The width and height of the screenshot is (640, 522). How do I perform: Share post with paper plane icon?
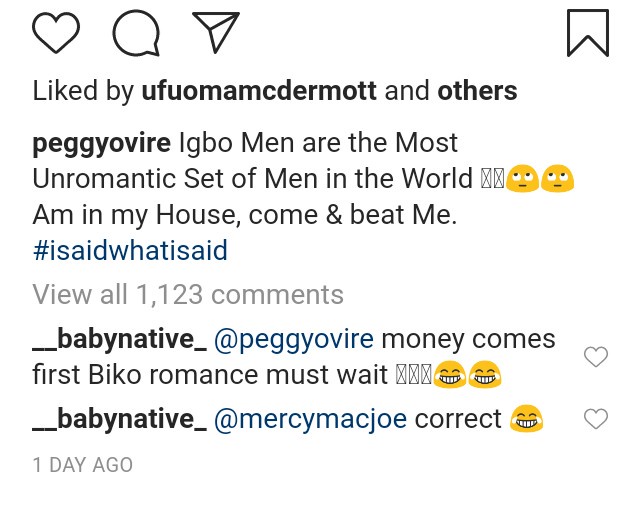pyautogui.click(x=215, y=33)
